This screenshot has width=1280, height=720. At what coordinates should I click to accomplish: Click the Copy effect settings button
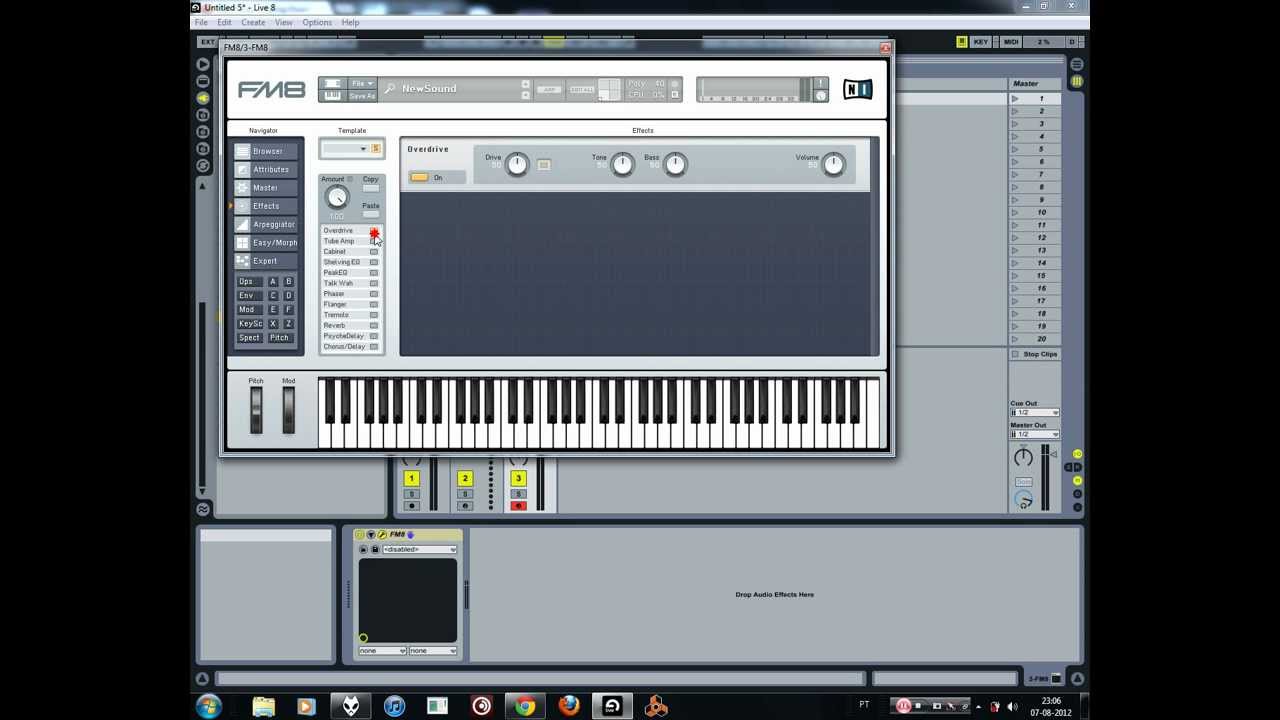point(371,188)
